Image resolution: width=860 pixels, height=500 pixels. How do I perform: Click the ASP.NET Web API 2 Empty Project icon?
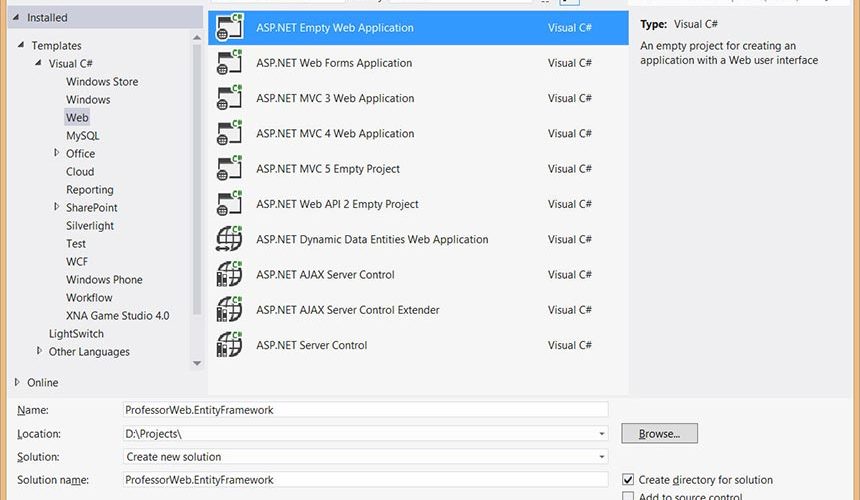[x=230, y=204]
